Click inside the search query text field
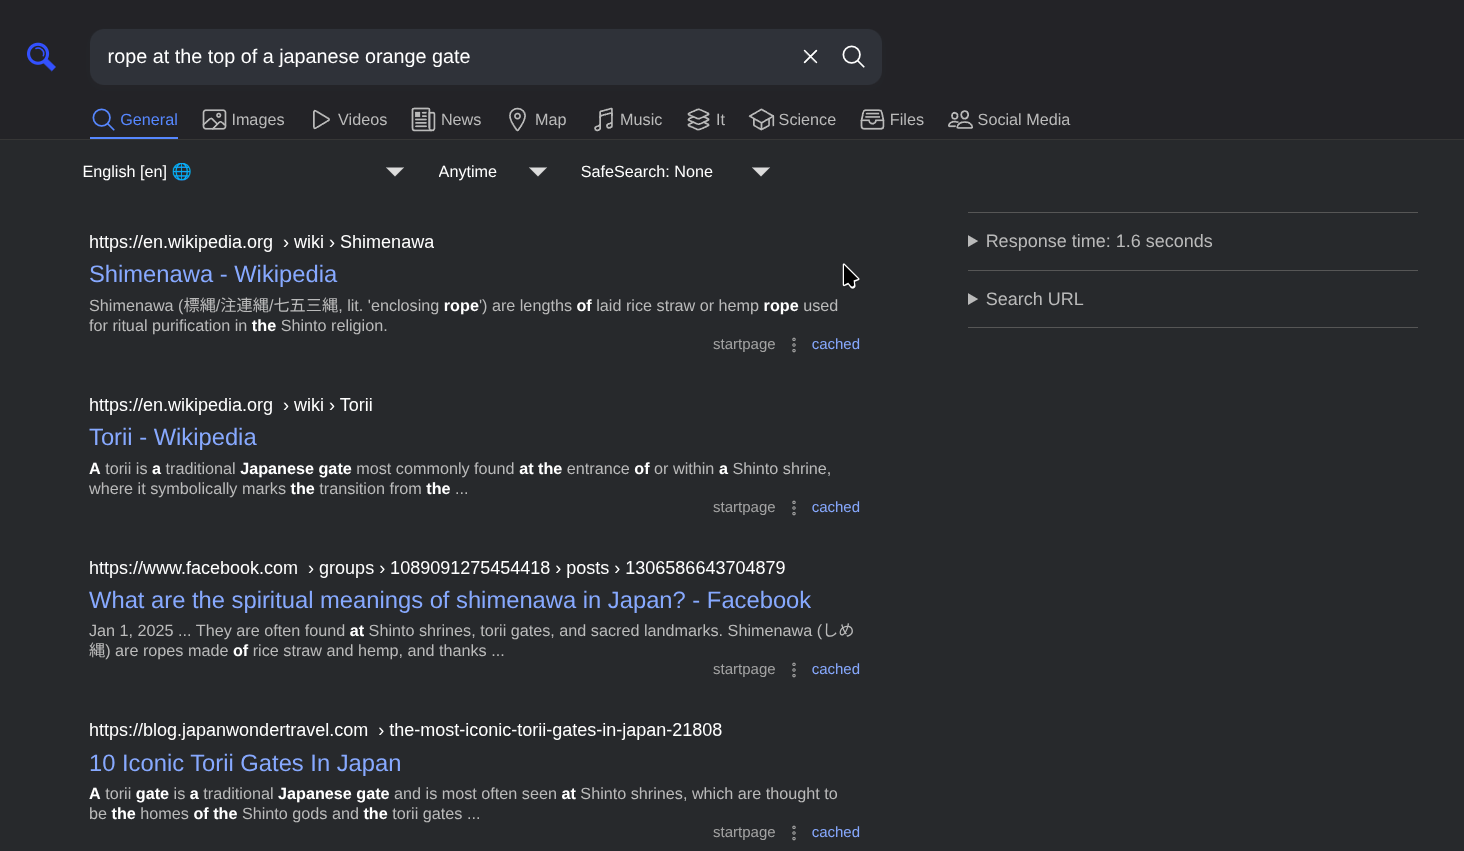Screen dimensions: 1464x851 (x=440, y=57)
